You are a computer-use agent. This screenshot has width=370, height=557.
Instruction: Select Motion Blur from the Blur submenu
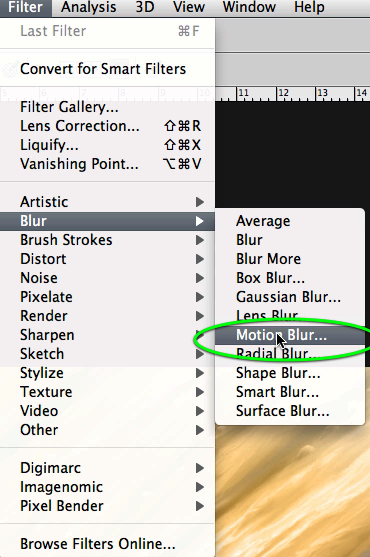click(x=290, y=335)
